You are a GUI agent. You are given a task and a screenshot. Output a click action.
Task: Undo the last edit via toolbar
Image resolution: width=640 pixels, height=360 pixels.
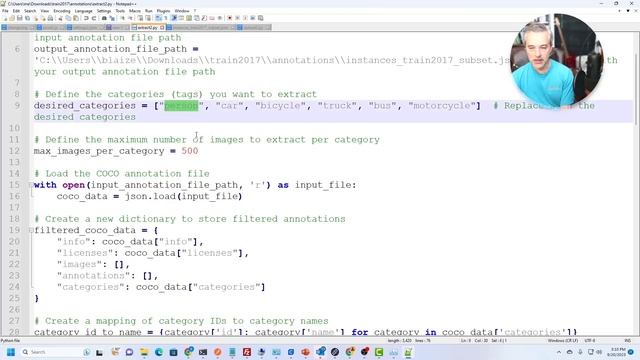(86, 18)
